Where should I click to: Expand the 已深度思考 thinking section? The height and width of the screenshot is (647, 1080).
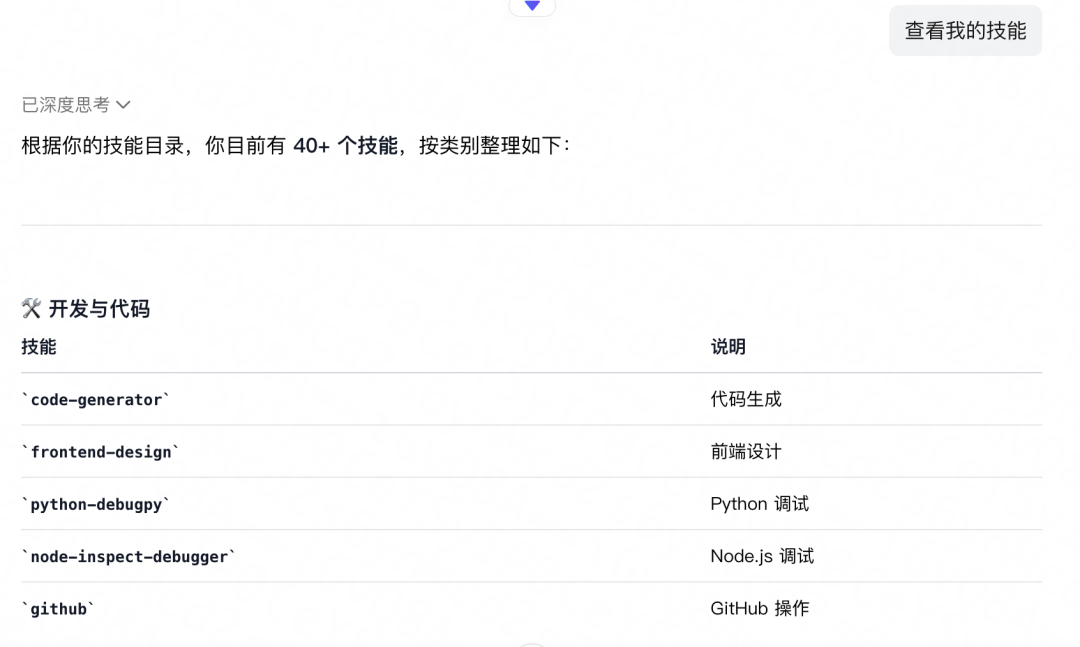tap(76, 105)
